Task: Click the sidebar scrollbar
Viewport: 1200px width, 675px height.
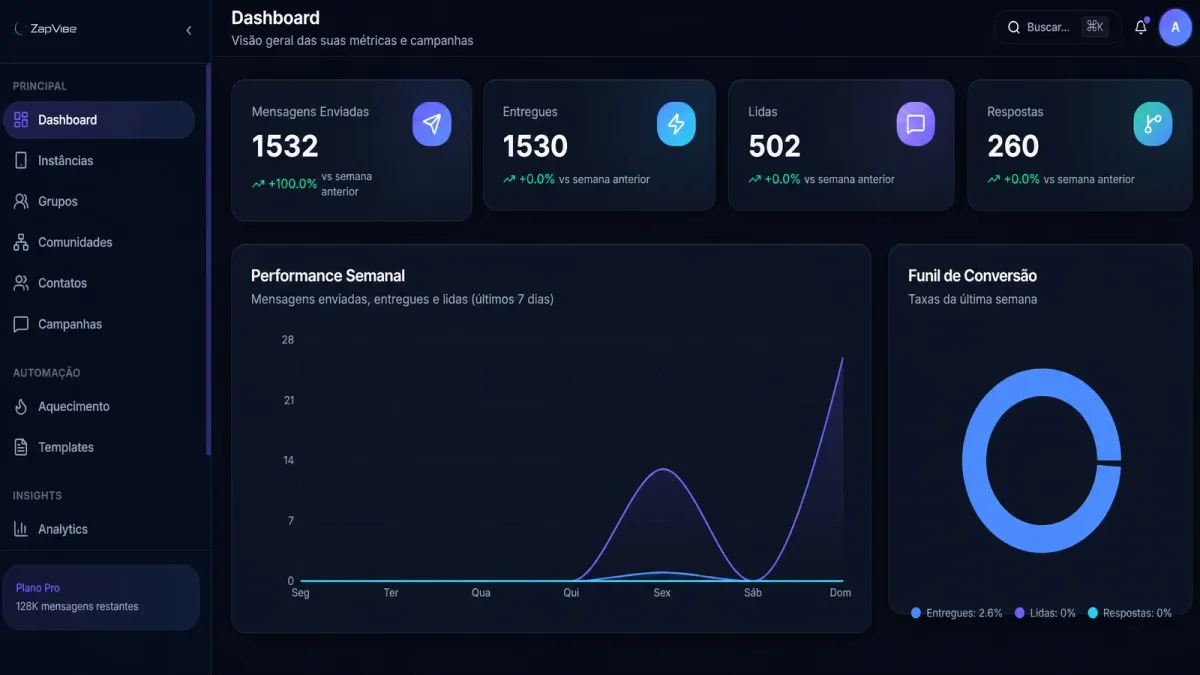Action: [208, 260]
